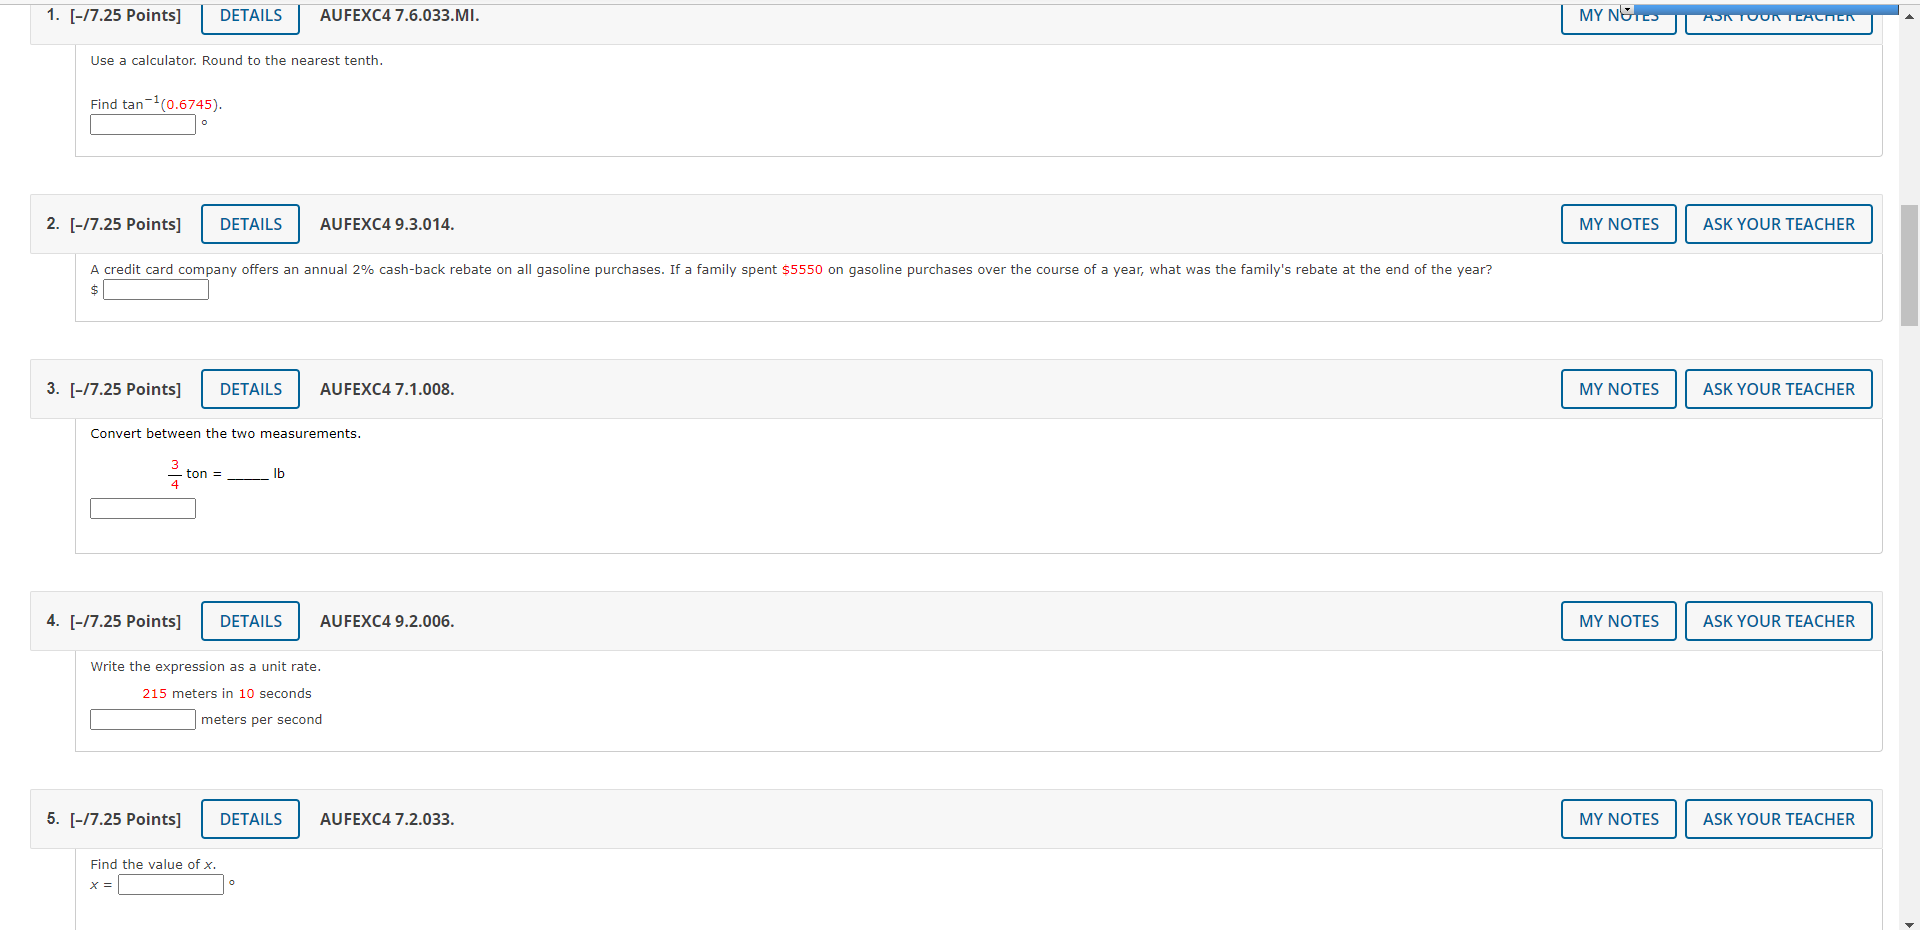Click ASK YOUR TEACHER on question 2
This screenshot has width=1920, height=930.
pyautogui.click(x=1778, y=223)
